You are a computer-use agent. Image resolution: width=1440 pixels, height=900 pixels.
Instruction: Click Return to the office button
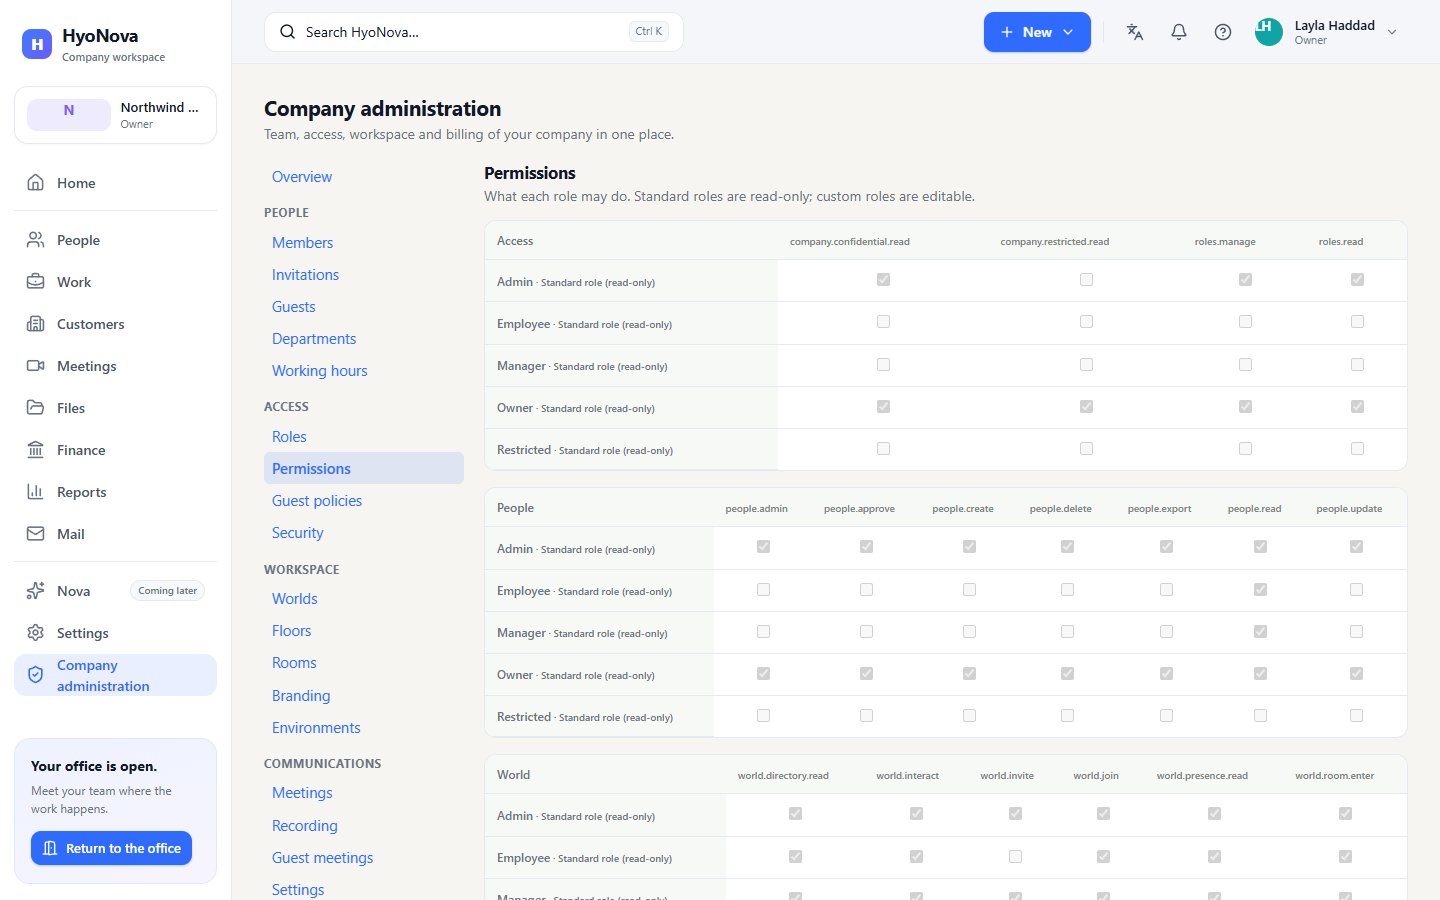111,848
